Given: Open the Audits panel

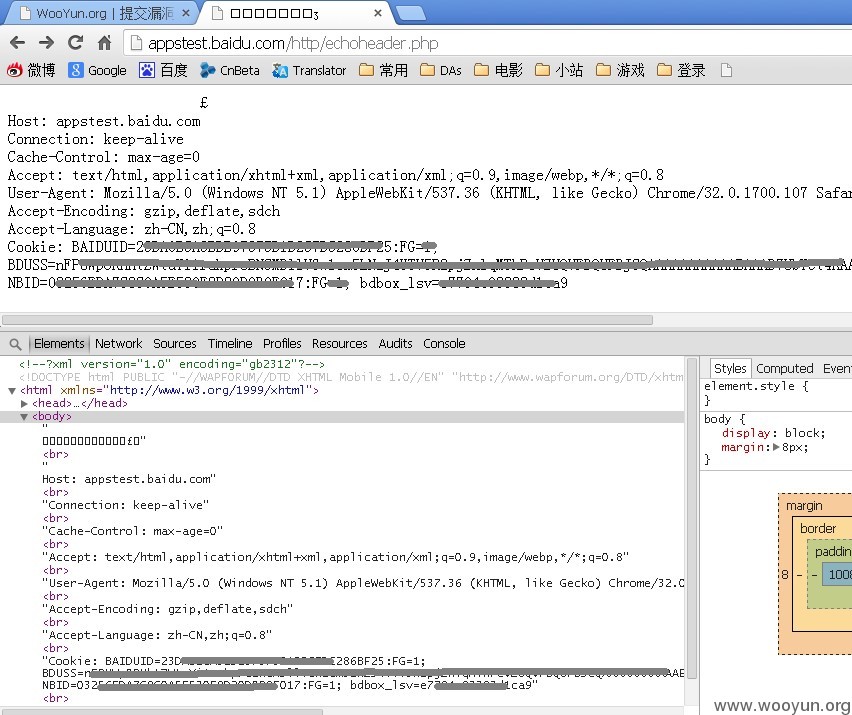Looking at the screenshot, I should tap(395, 343).
